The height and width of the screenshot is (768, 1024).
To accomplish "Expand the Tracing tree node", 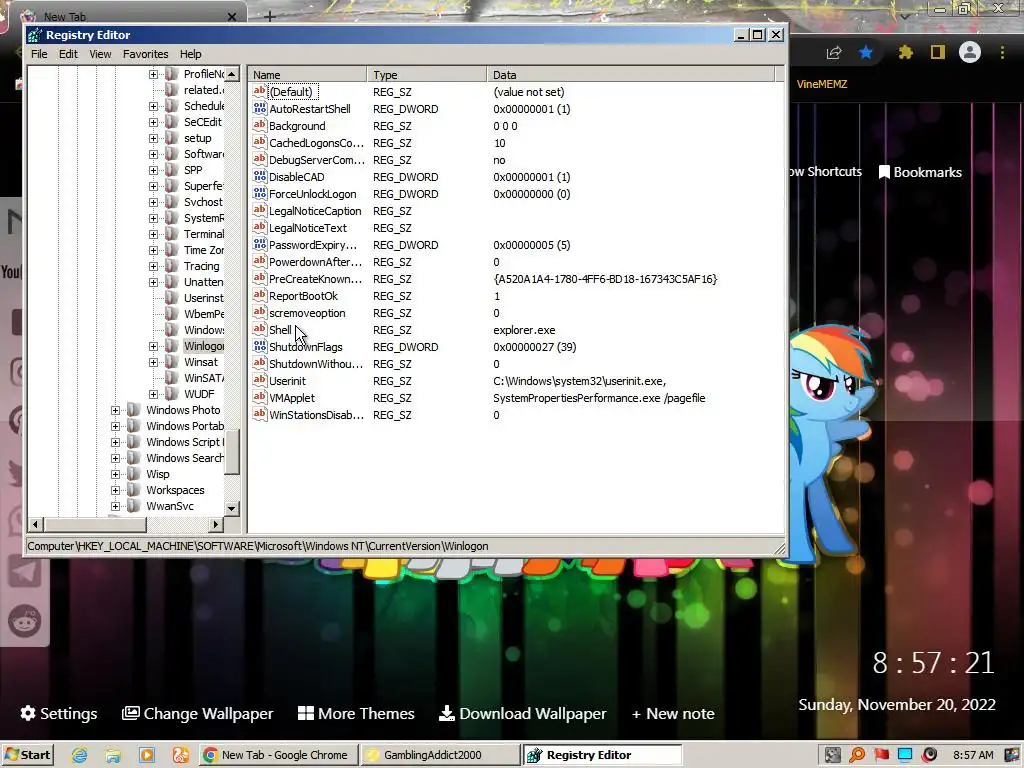I will [x=153, y=266].
